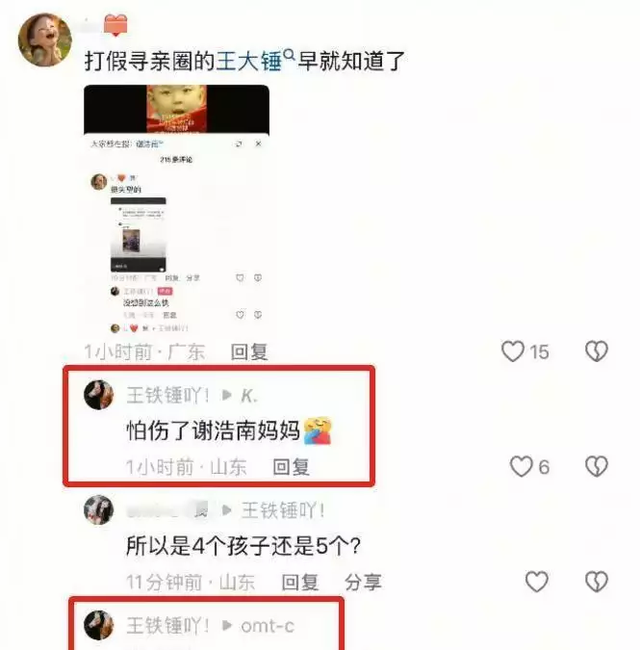Dislike the top comment with broken heart
This screenshot has height=650, width=640.
596,352
